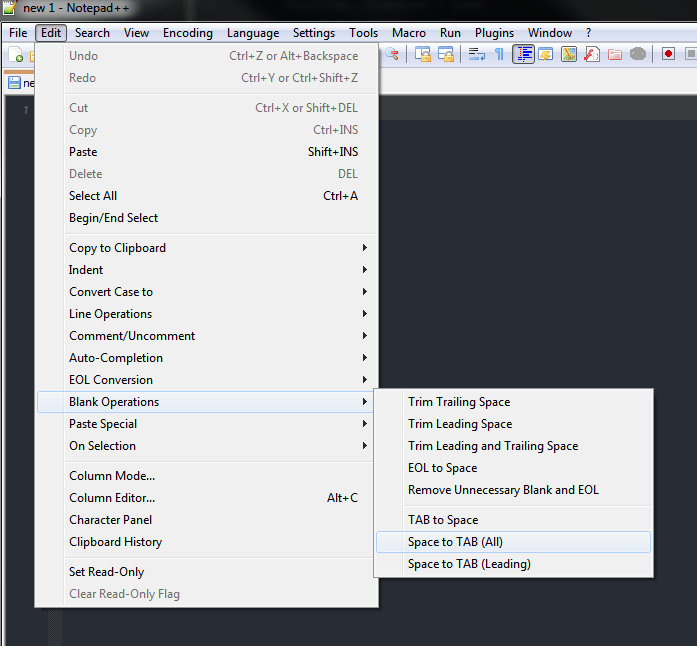The width and height of the screenshot is (697, 646).
Task: Click the Zoom Out magnifier icon
Action: [392, 54]
